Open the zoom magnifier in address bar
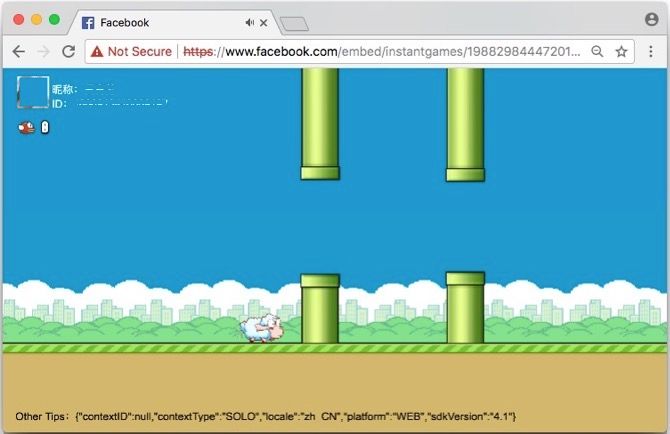670x434 pixels. (x=597, y=52)
